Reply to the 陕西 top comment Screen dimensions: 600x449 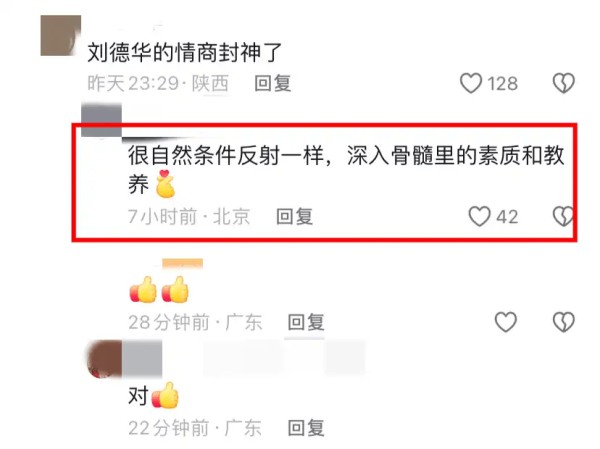tap(273, 83)
